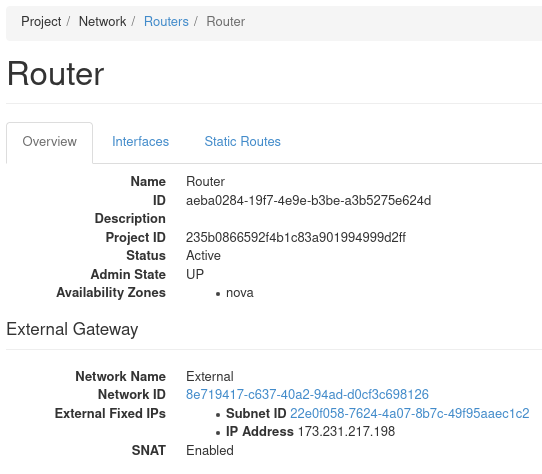Screen dimensions: 542x474
Task: Click the Name value Router
Action: 205,182
